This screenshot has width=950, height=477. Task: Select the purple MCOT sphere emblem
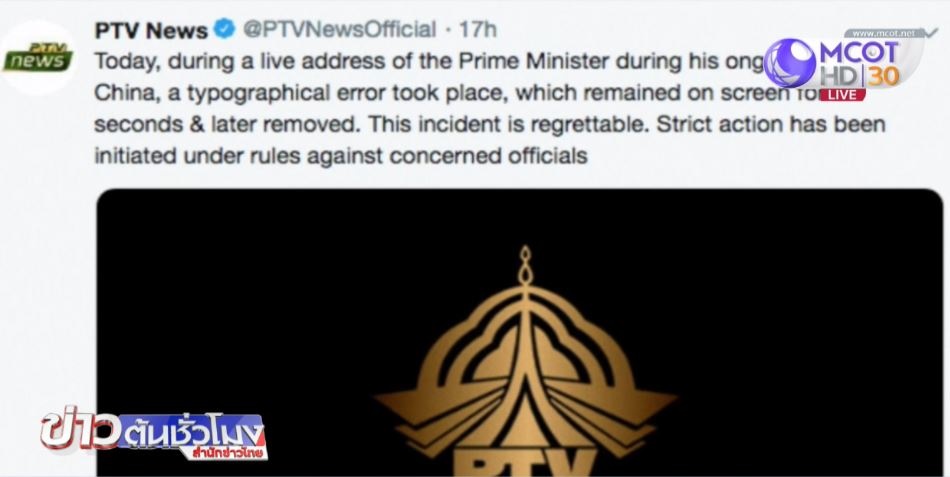pos(789,62)
